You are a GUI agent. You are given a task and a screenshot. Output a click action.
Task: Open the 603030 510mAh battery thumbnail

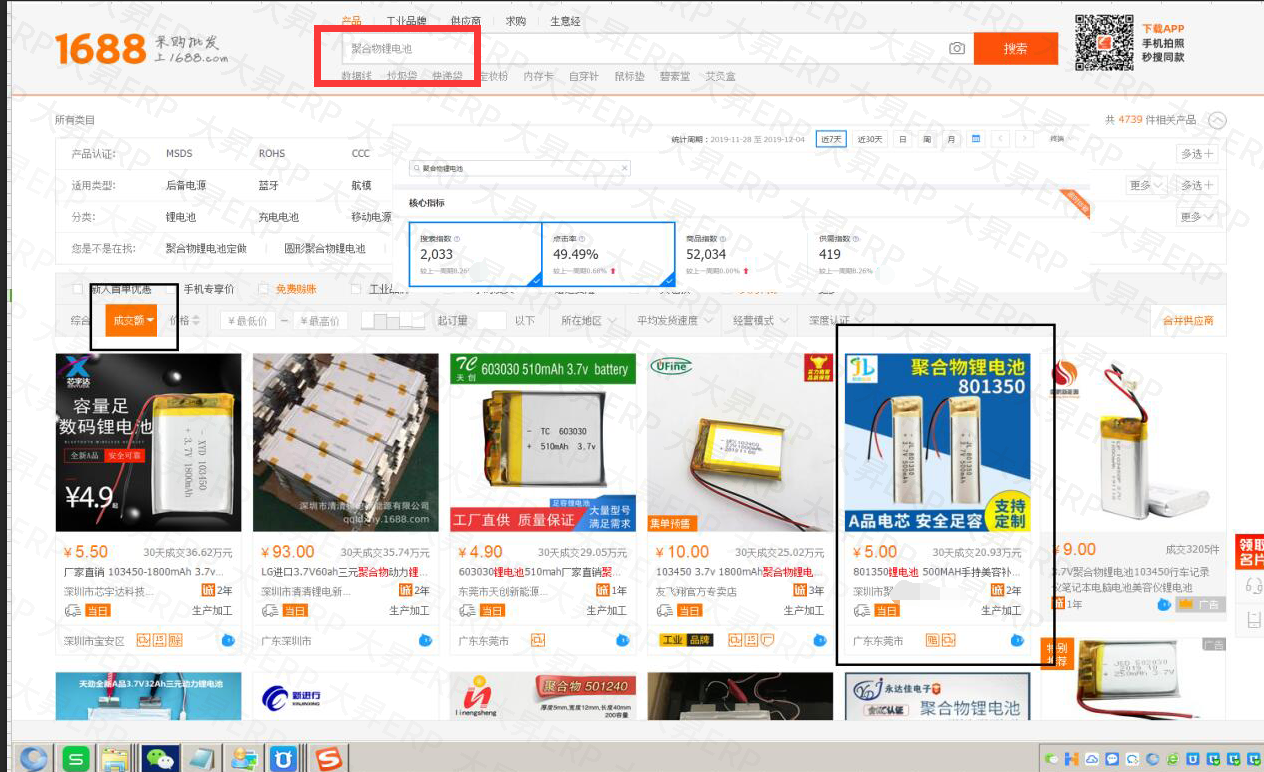coord(543,442)
